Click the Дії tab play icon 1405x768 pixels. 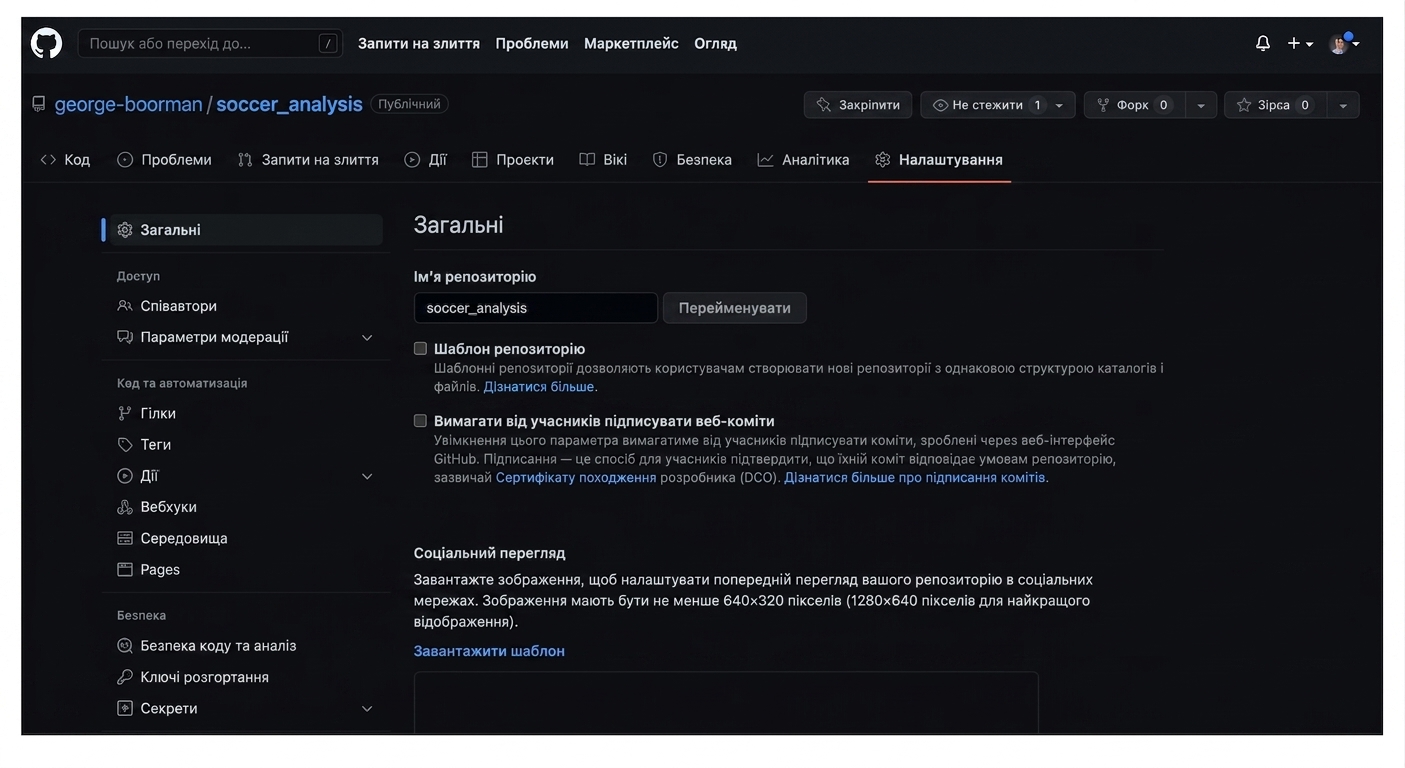click(x=412, y=159)
